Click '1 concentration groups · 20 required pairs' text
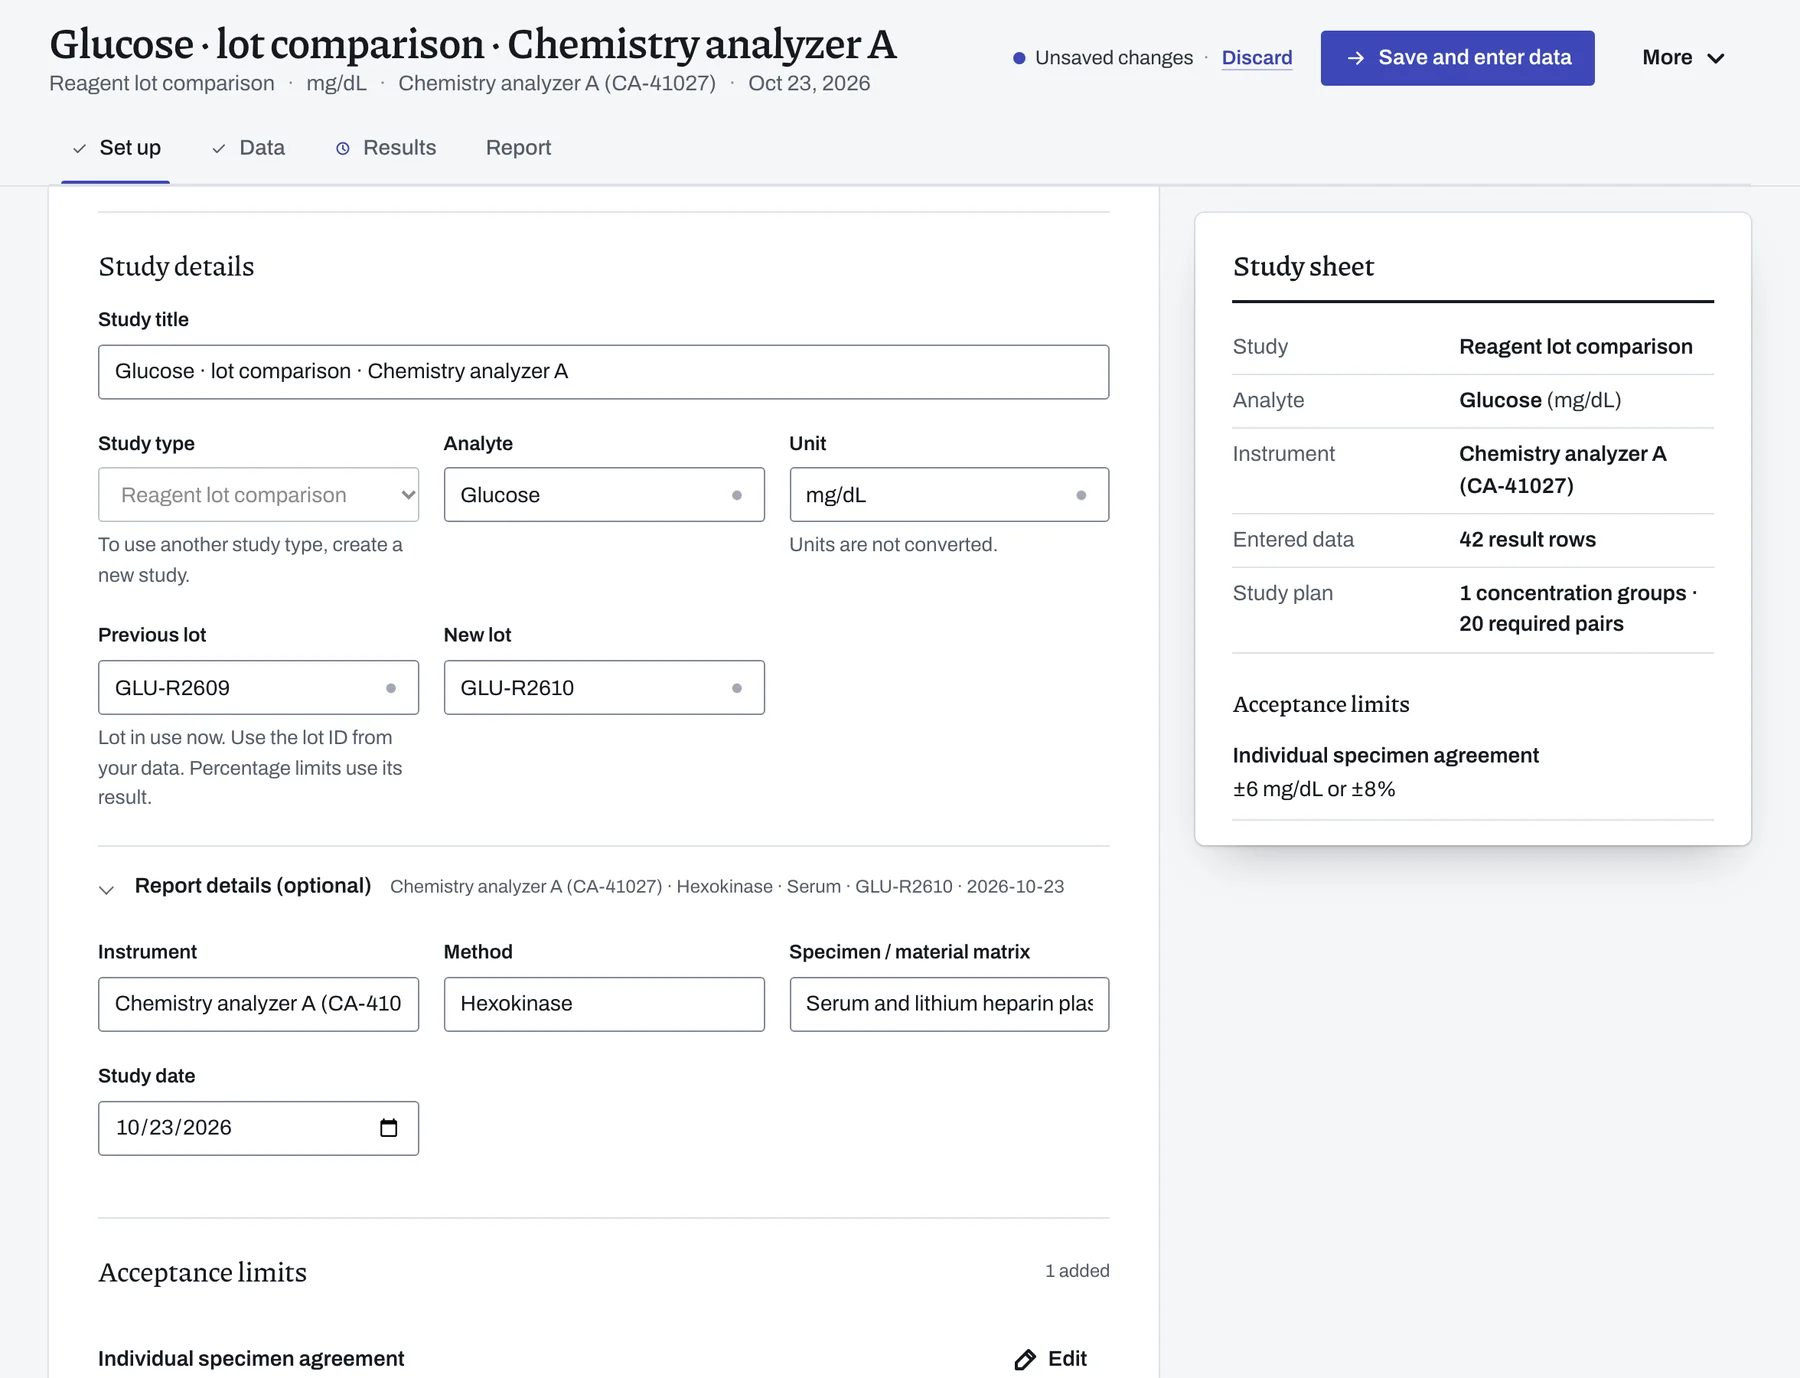The width and height of the screenshot is (1800, 1378). [1578, 608]
